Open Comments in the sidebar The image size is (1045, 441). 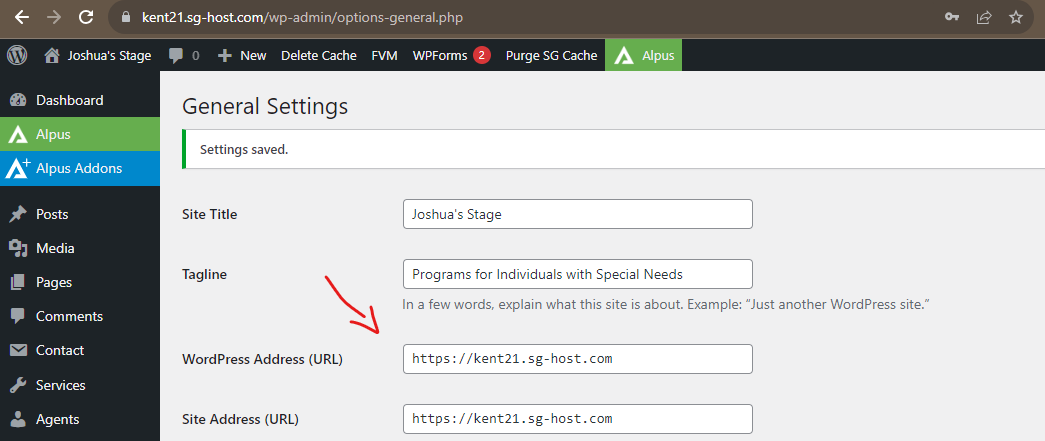coord(69,316)
